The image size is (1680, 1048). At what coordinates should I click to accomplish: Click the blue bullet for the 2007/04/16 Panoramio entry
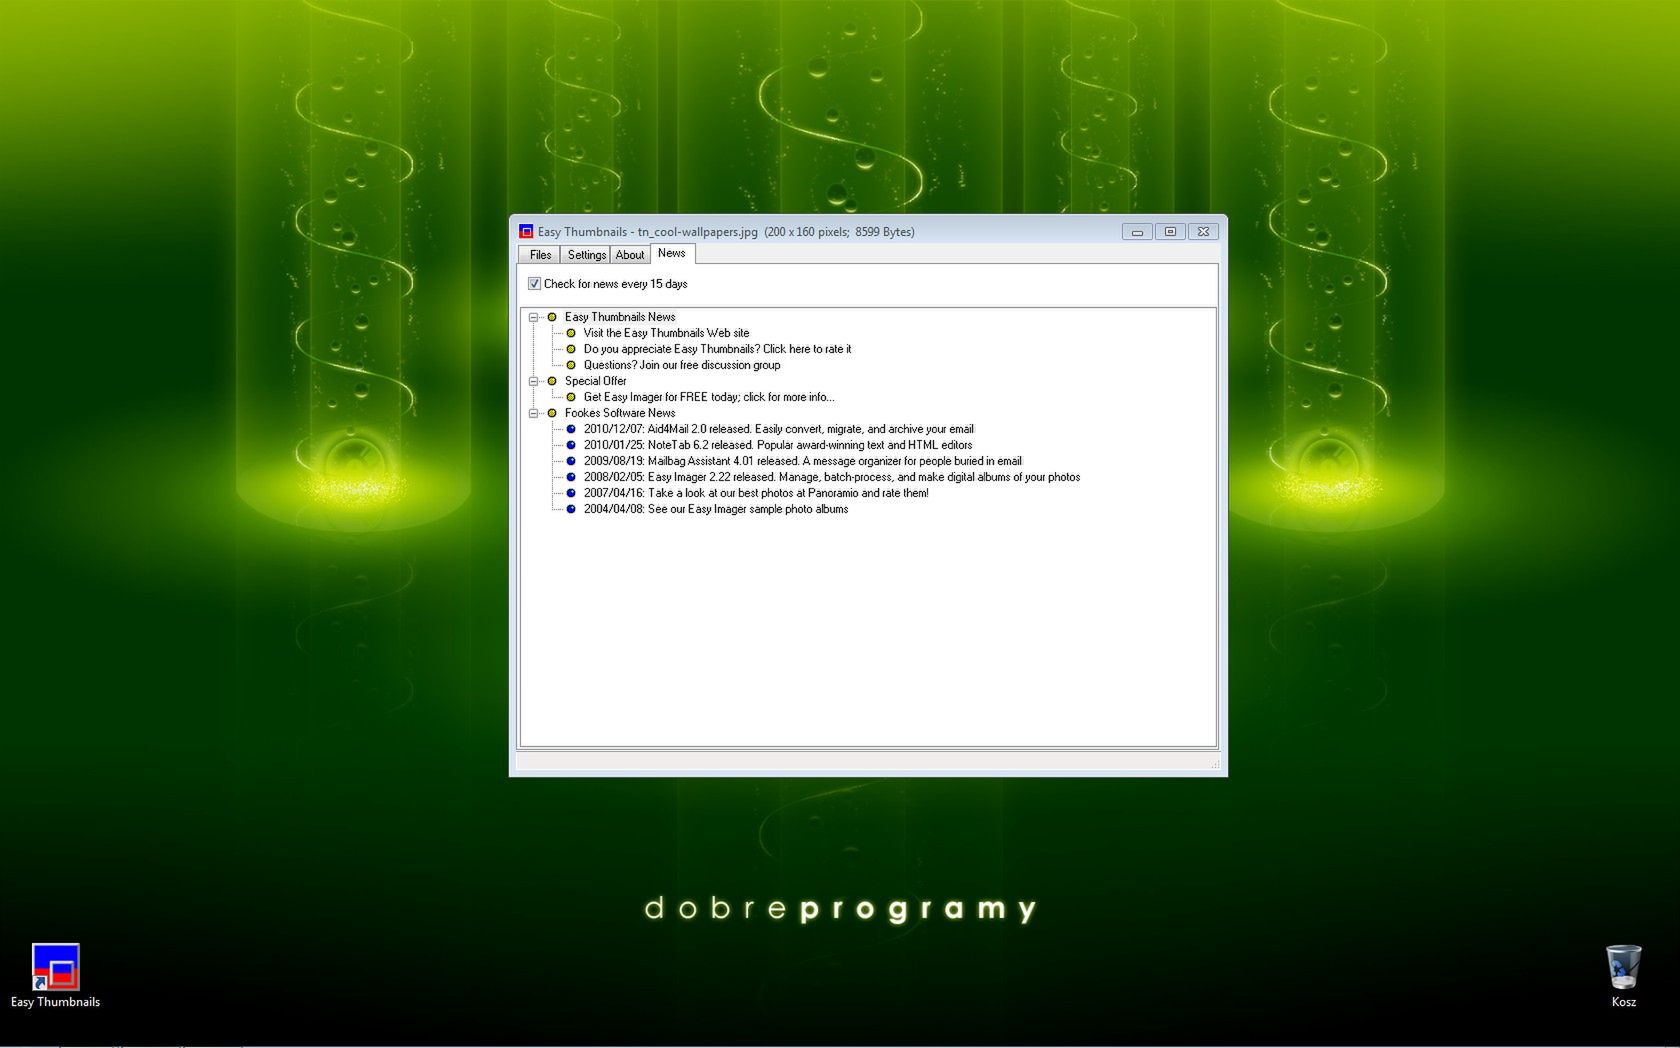click(571, 493)
